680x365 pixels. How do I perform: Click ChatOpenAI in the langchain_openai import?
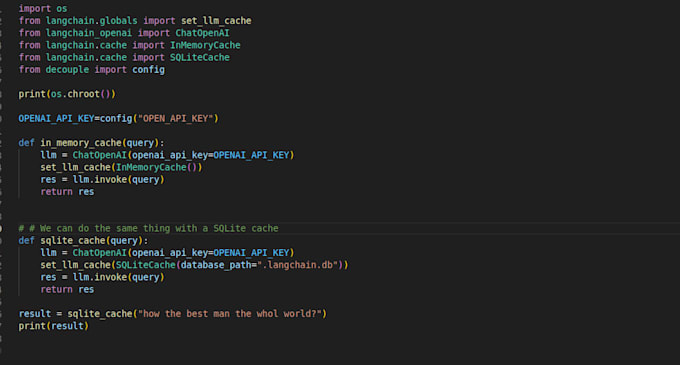[202, 33]
